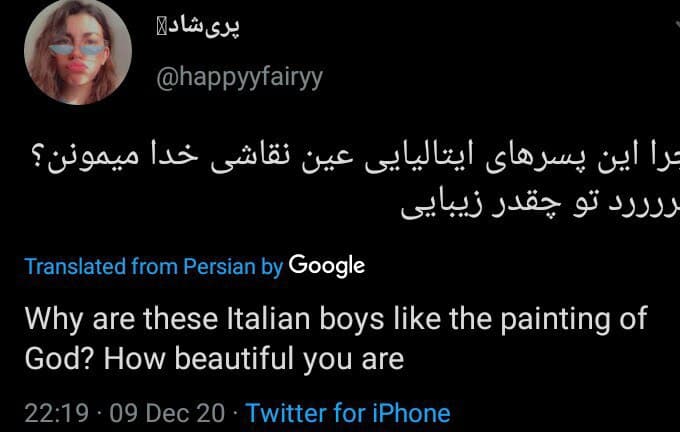Image resolution: width=680 pixels, height=432 pixels.
Task: Click 'Translated from Persian by' label
Action: pyautogui.click(x=154, y=266)
